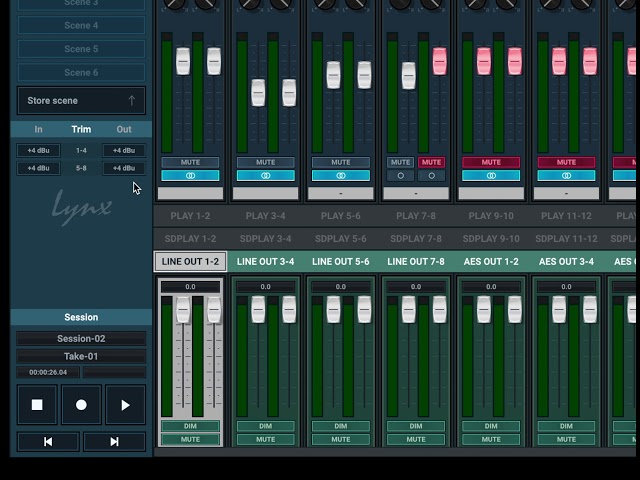Start recording with the round record button
The image size is (640, 480).
[81, 404]
